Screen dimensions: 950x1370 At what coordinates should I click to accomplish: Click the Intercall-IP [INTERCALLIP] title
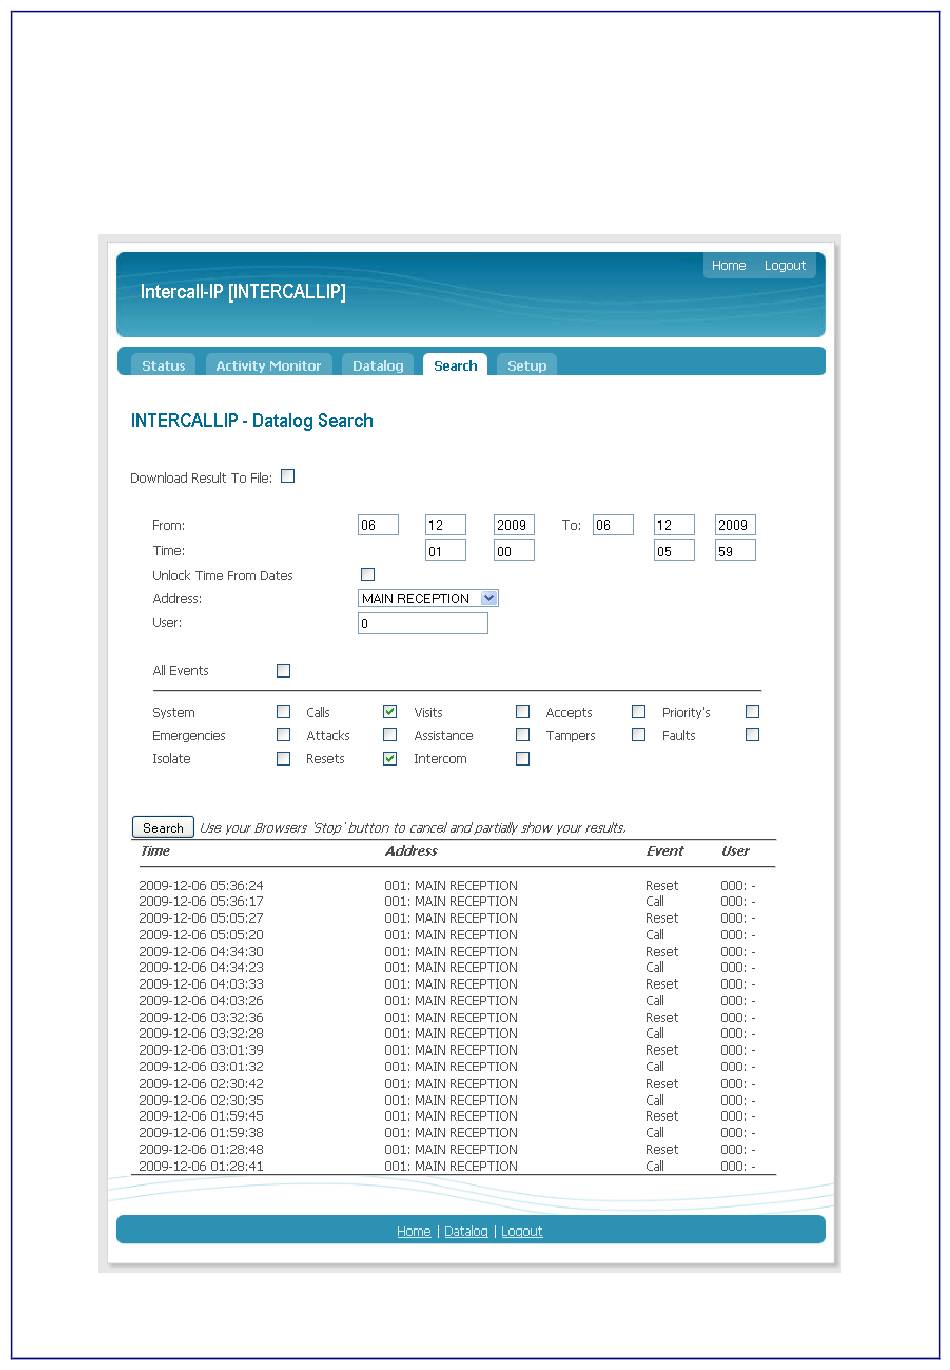pos(243,293)
